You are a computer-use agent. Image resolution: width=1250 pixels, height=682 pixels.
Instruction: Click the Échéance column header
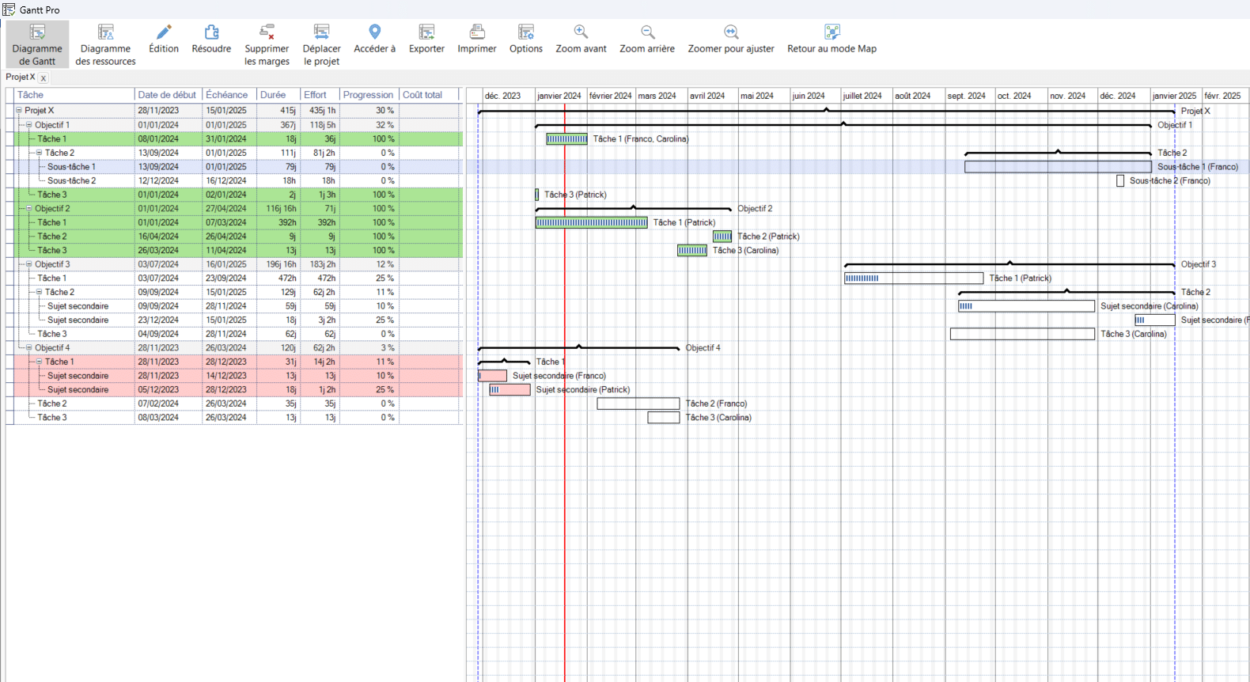click(226, 95)
